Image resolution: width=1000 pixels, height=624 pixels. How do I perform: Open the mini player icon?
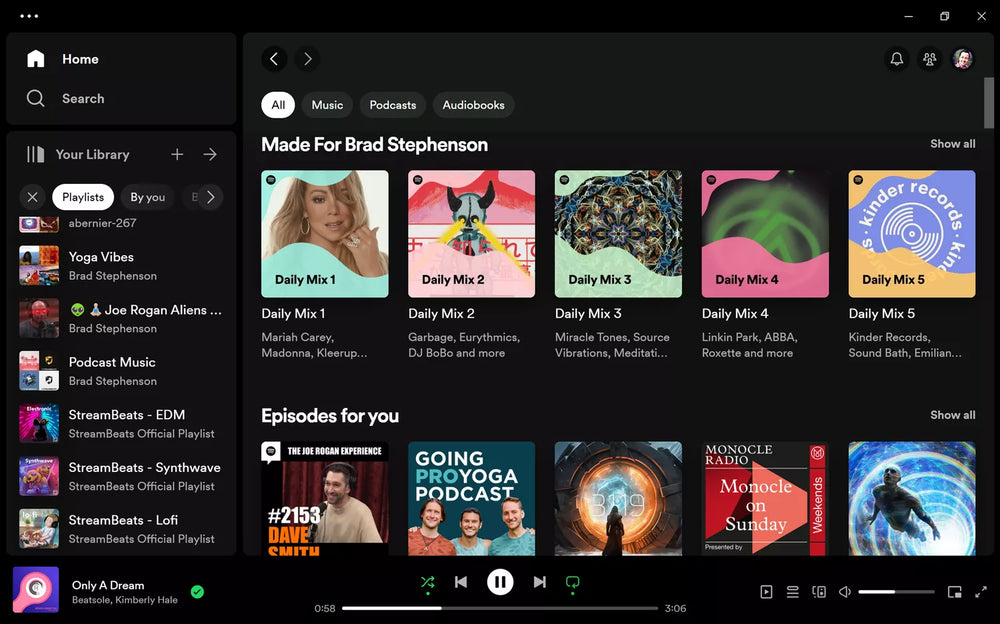(x=955, y=592)
